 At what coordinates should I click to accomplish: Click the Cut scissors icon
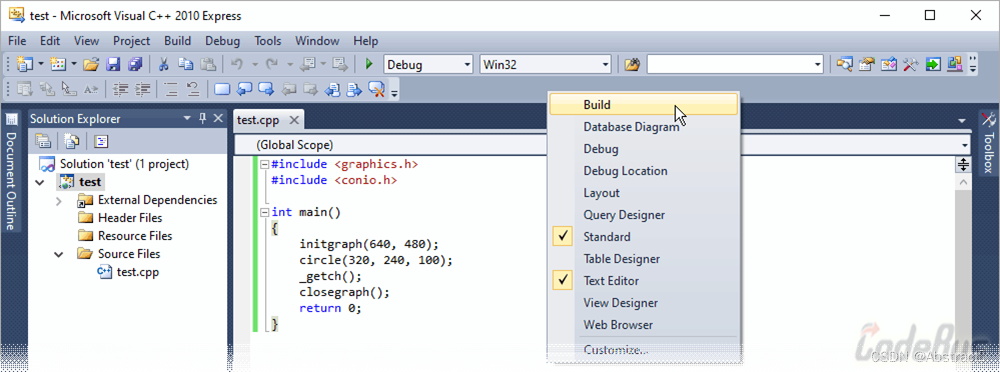coord(163,64)
